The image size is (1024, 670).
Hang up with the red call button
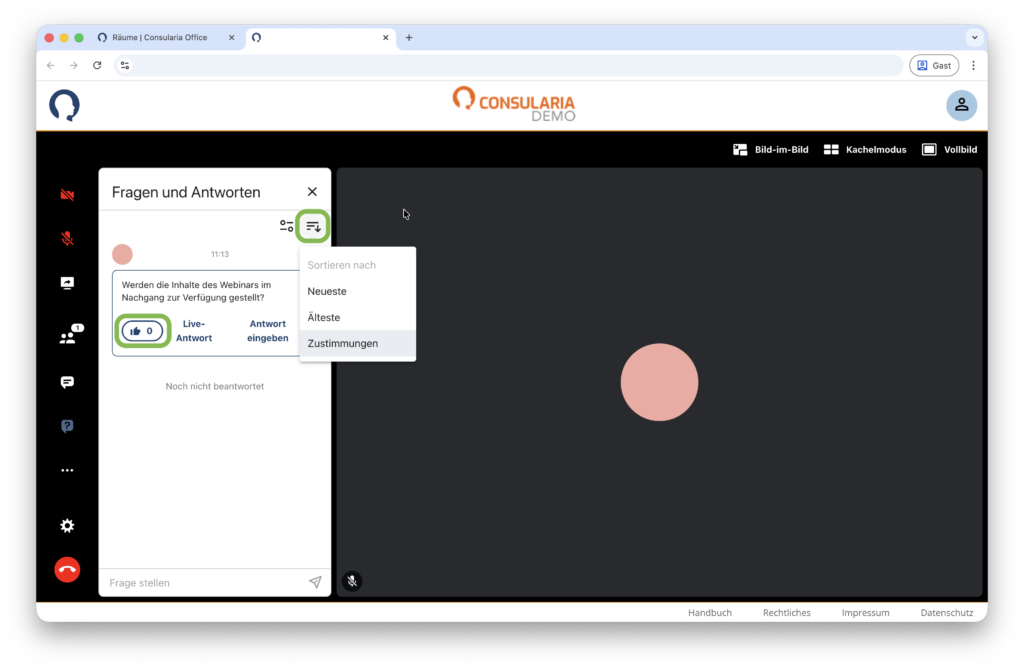67,569
